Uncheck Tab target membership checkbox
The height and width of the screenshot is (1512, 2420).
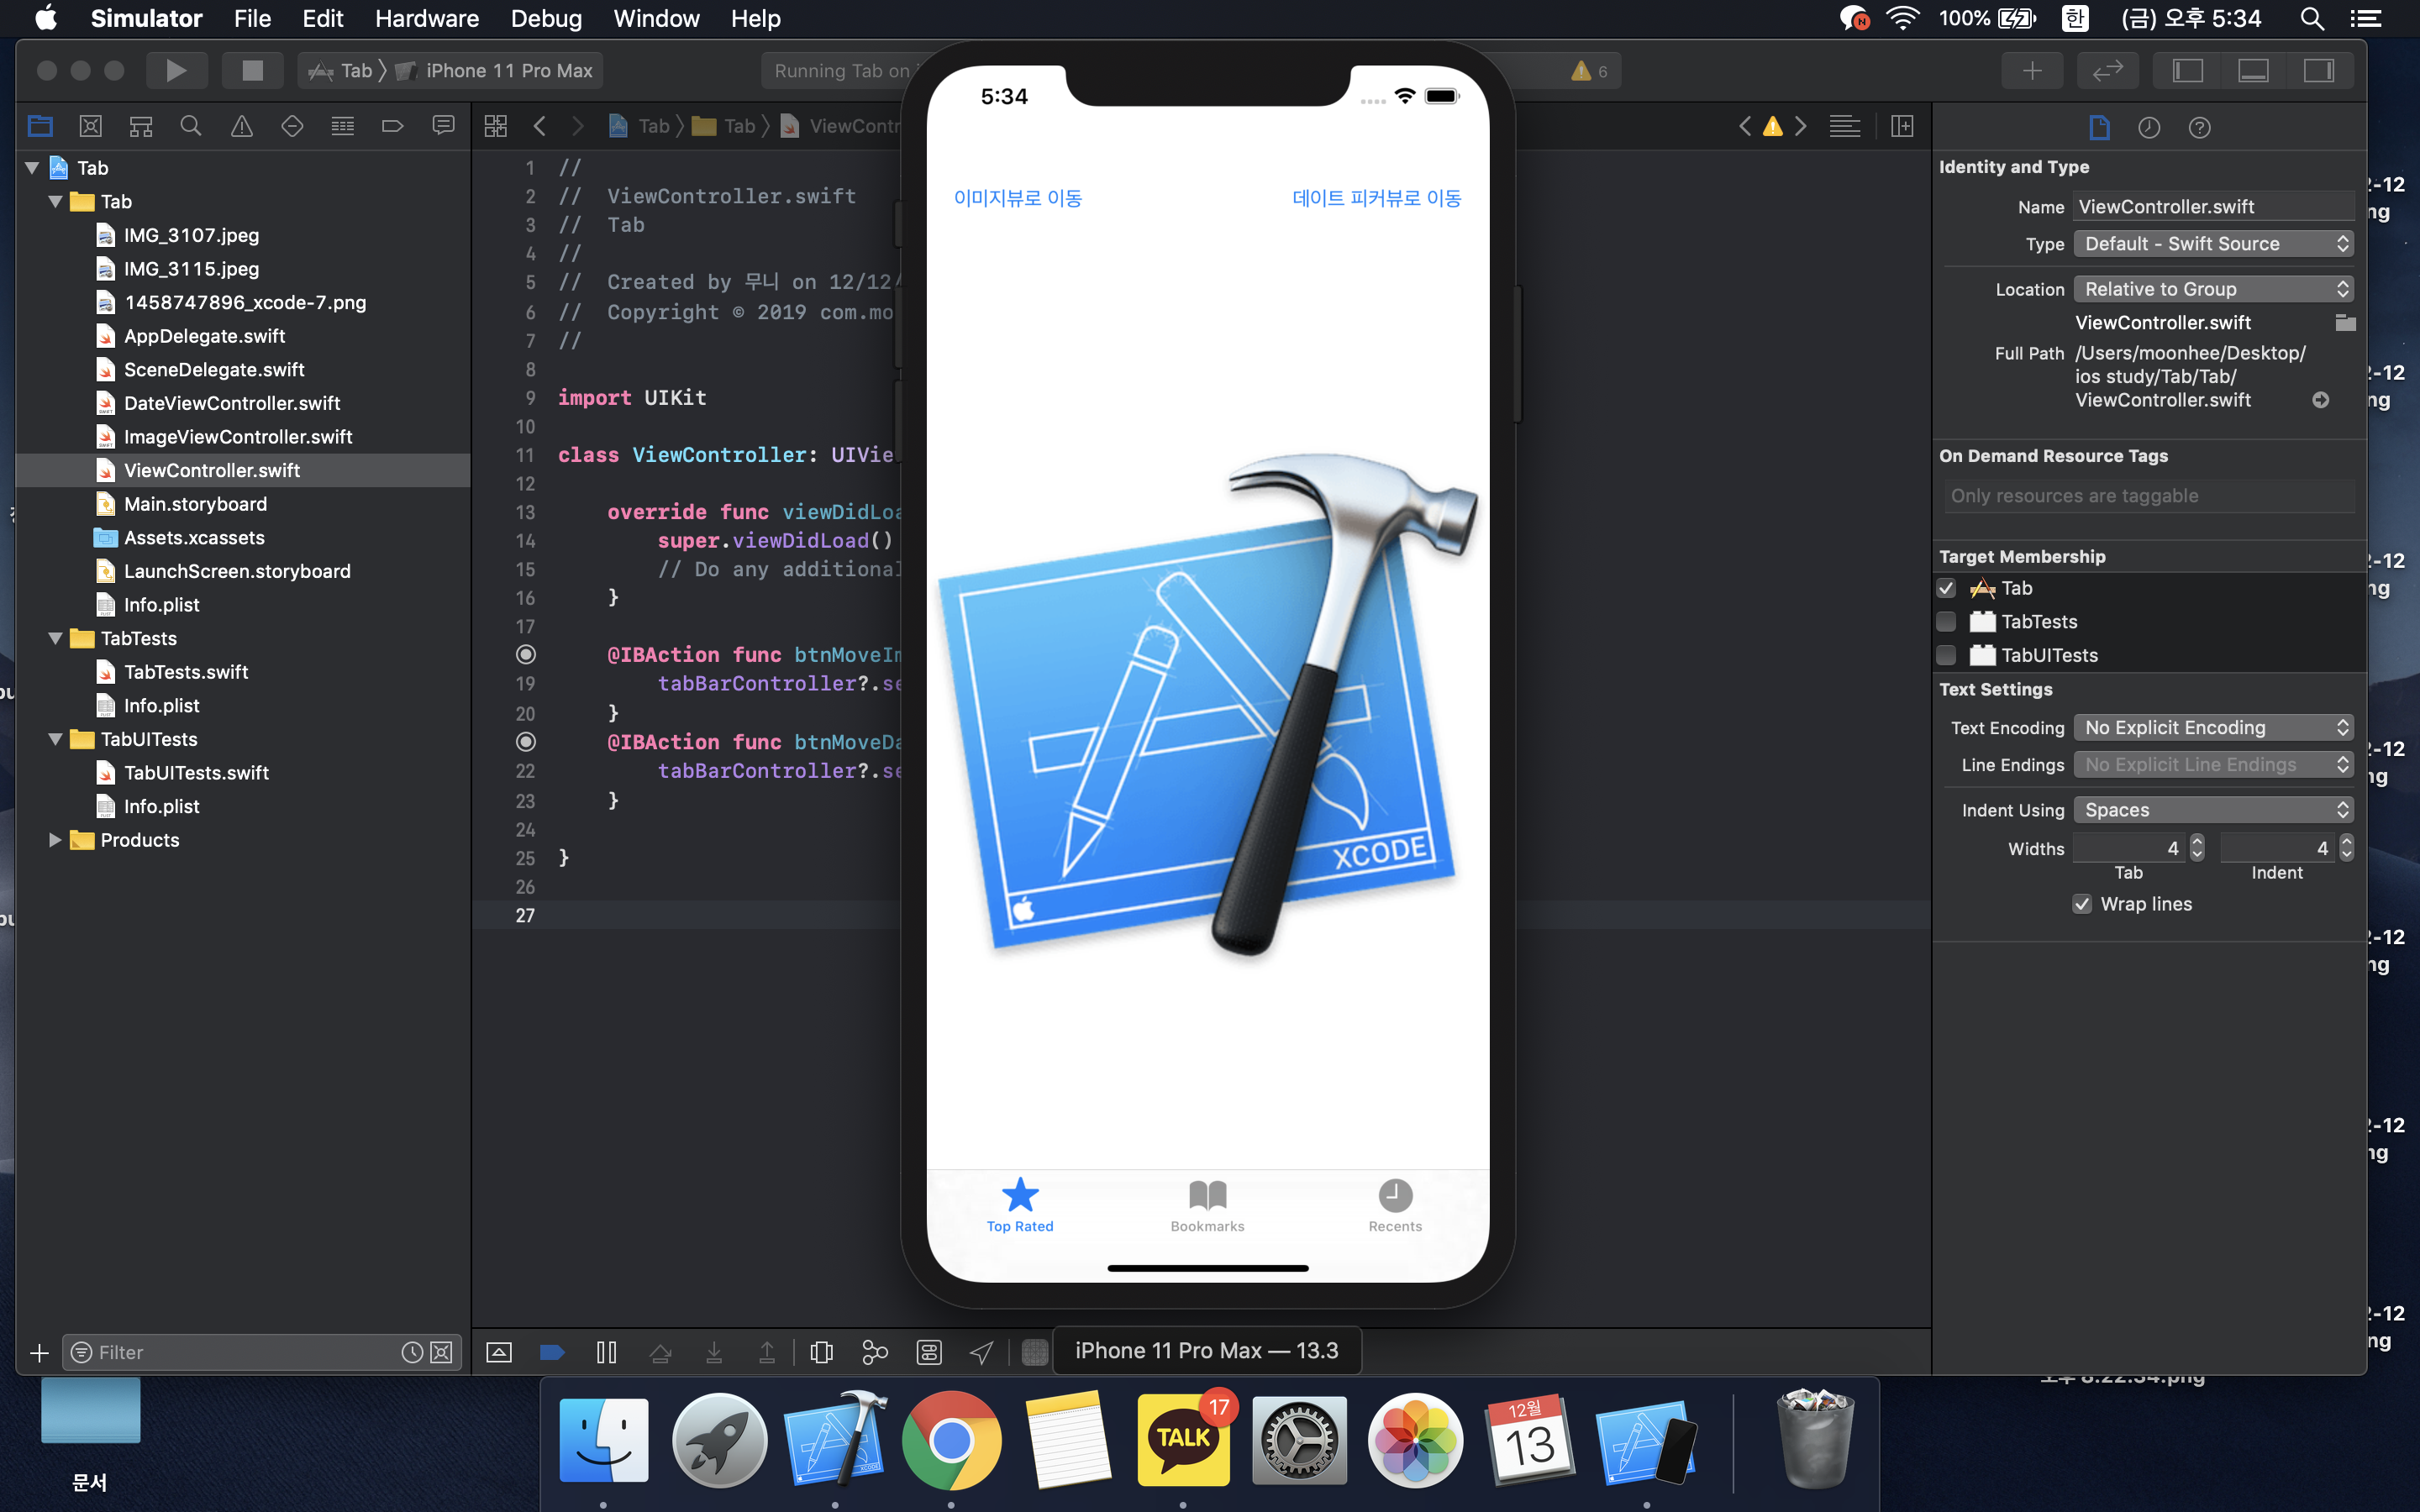(x=1946, y=588)
